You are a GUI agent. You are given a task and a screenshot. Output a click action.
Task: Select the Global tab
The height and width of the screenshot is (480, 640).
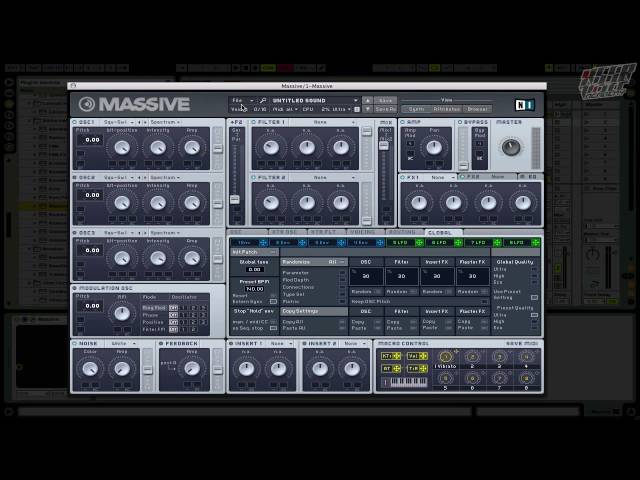tap(442, 232)
